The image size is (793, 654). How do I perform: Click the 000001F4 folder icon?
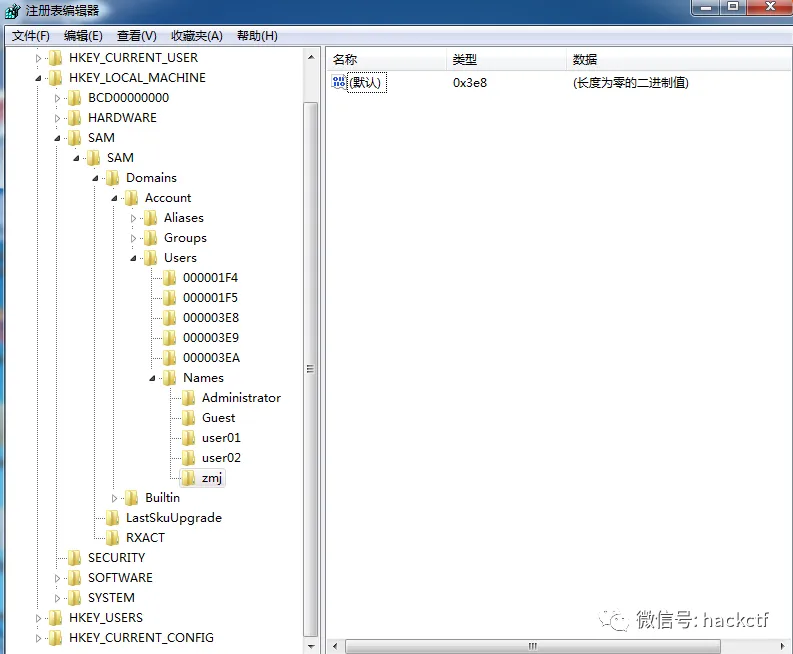(x=169, y=278)
